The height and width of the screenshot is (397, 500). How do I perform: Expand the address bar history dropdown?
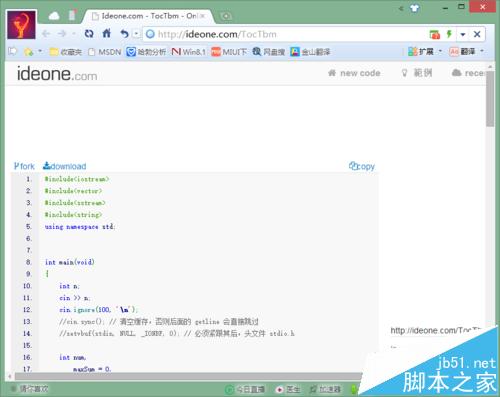click(x=463, y=34)
